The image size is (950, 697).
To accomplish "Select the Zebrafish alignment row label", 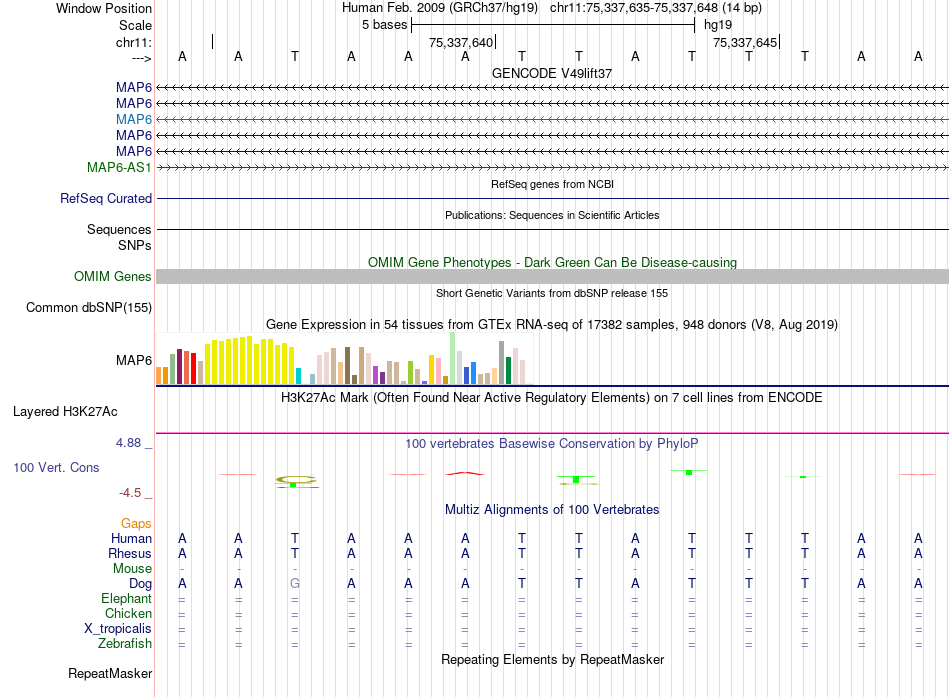I will pos(125,644).
